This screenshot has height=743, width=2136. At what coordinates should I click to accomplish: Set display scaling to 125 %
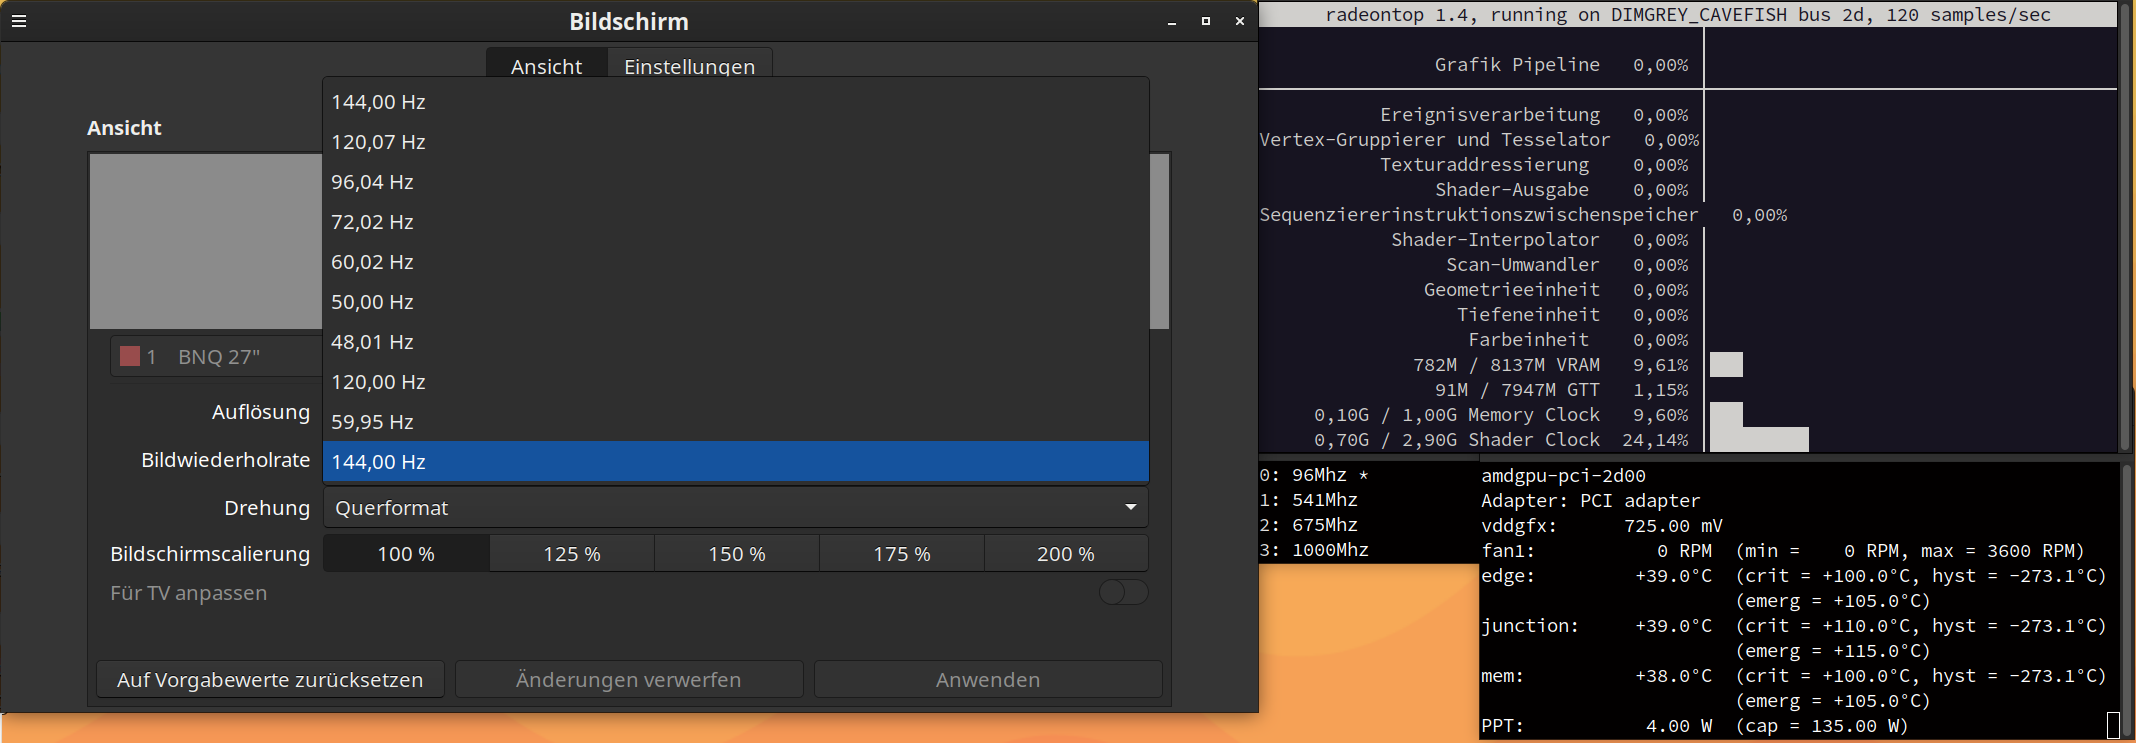pyautogui.click(x=572, y=554)
